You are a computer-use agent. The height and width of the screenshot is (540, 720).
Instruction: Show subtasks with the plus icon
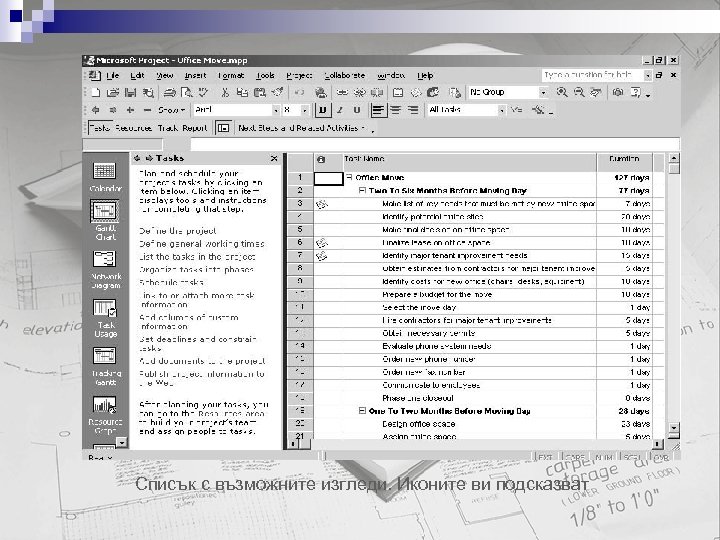tap(130, 110)
